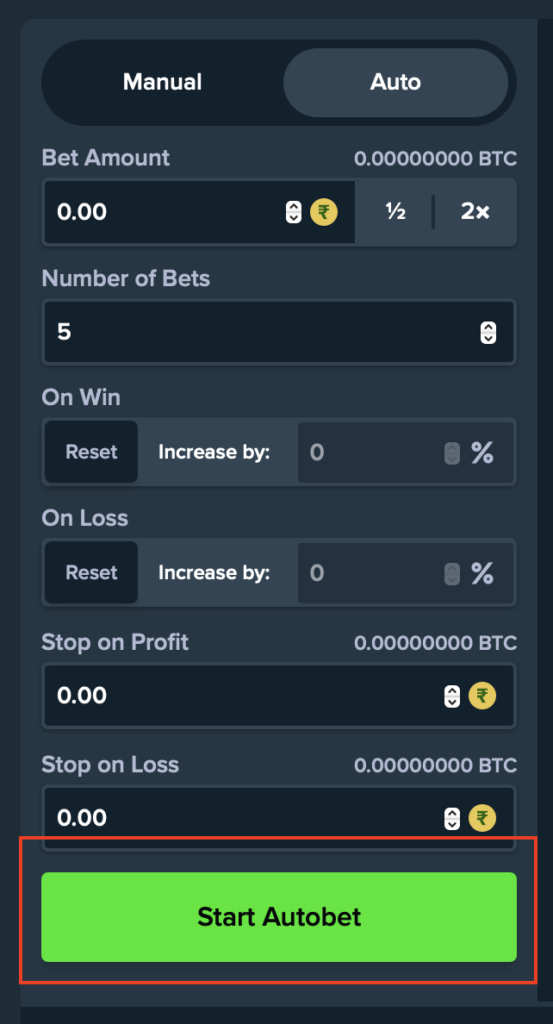Click percent symbol in On Loss row
This screenshot has width=553, height=1024.
click(x=482, y=573)
